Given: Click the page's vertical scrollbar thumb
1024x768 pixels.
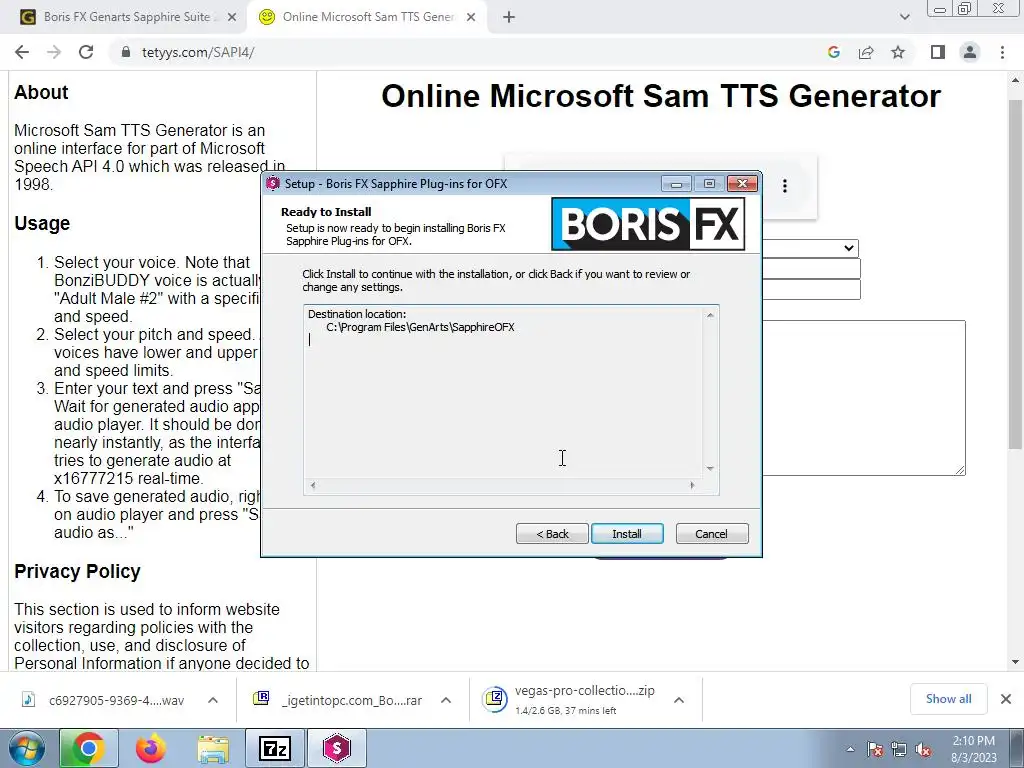Looking at the screenshot, I should point(1015,274).
